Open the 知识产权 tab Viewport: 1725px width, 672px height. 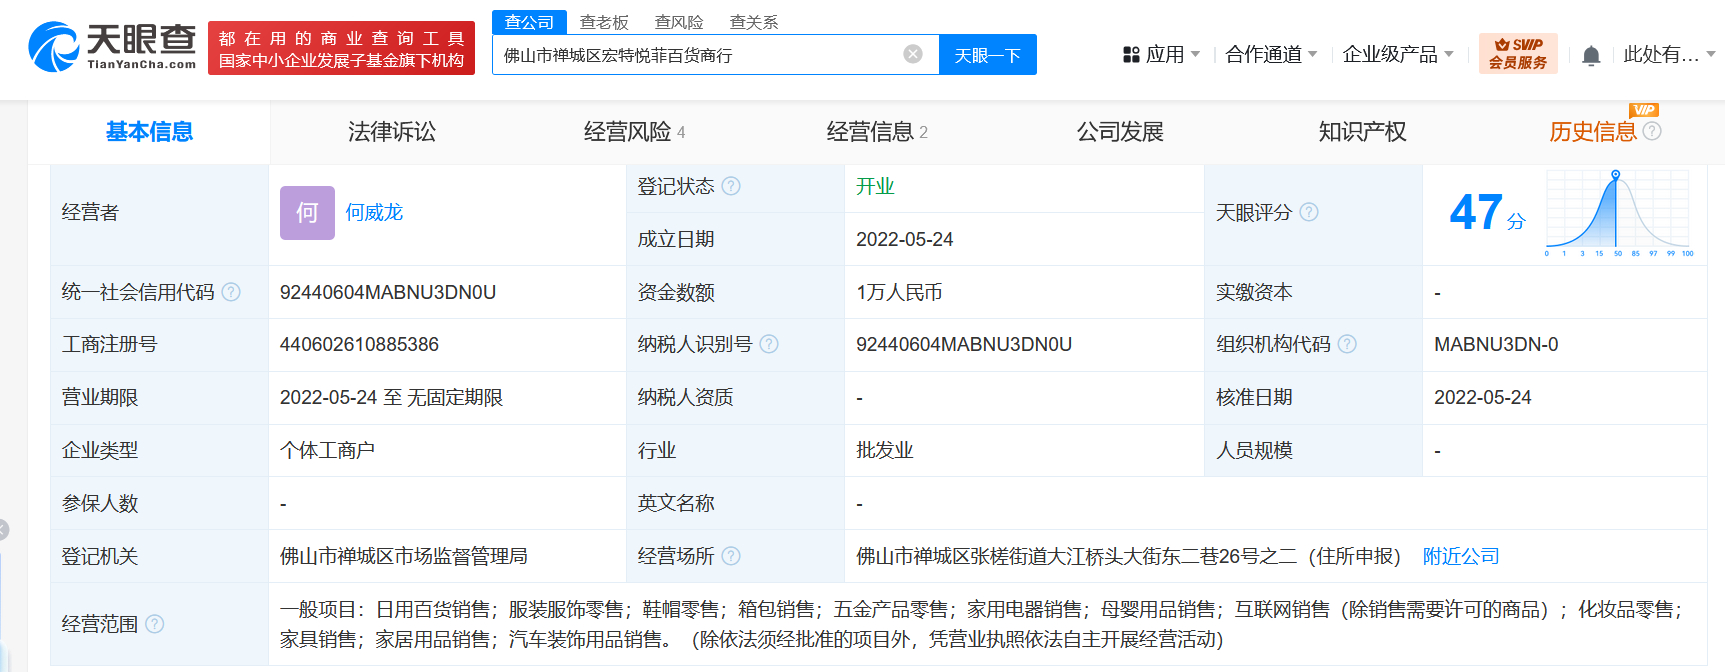click(1362, 132)
